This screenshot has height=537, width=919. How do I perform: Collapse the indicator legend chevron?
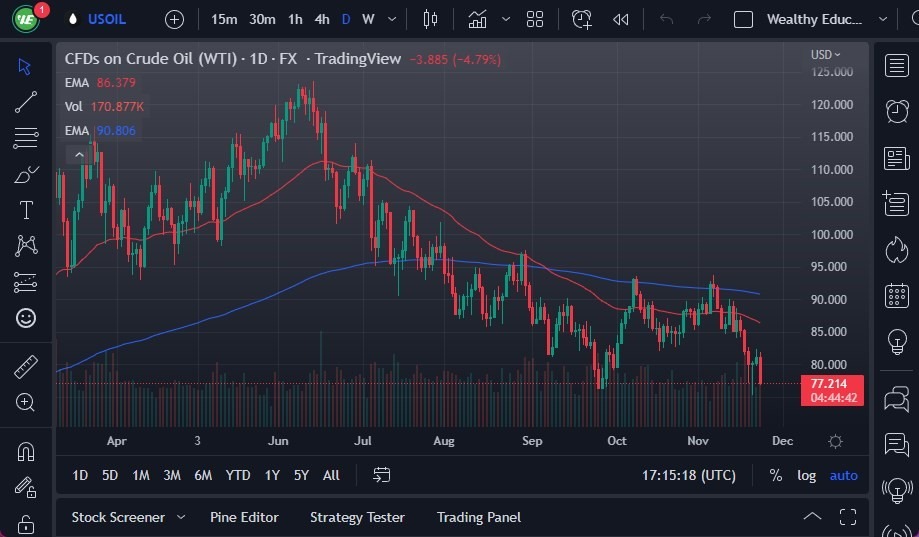78,154
